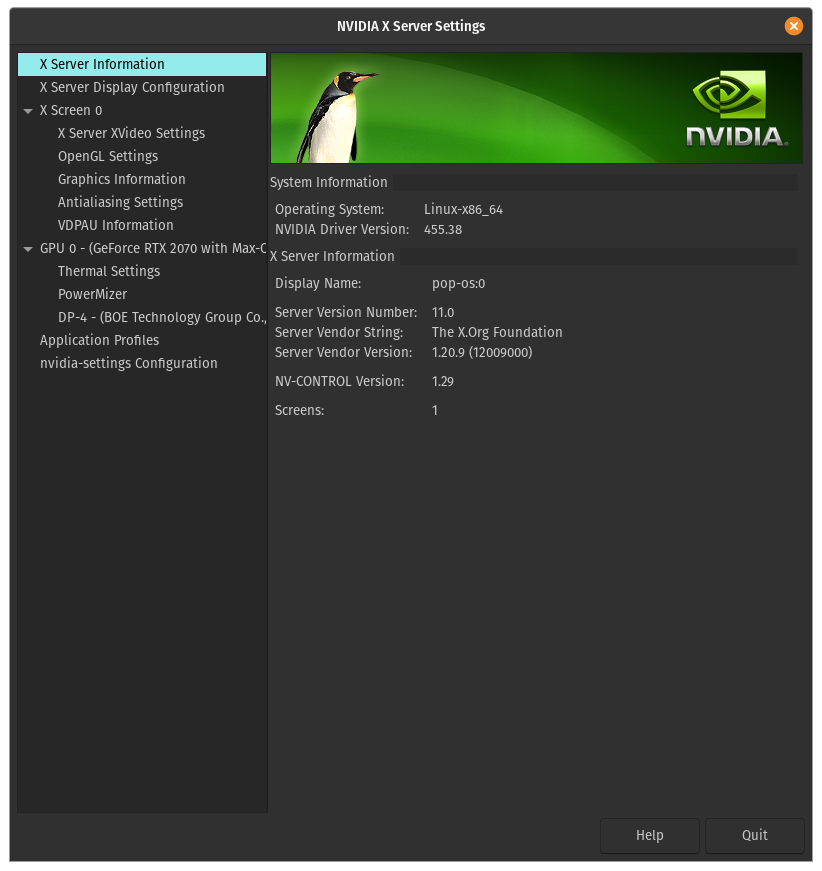Open Antialiasing Settings page

click(x=121, y=202)
